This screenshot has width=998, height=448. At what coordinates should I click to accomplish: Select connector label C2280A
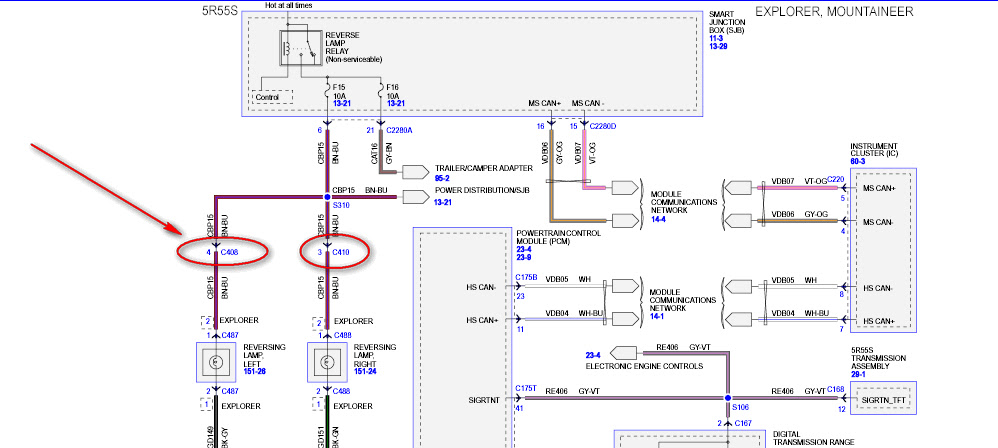[399, 130]
